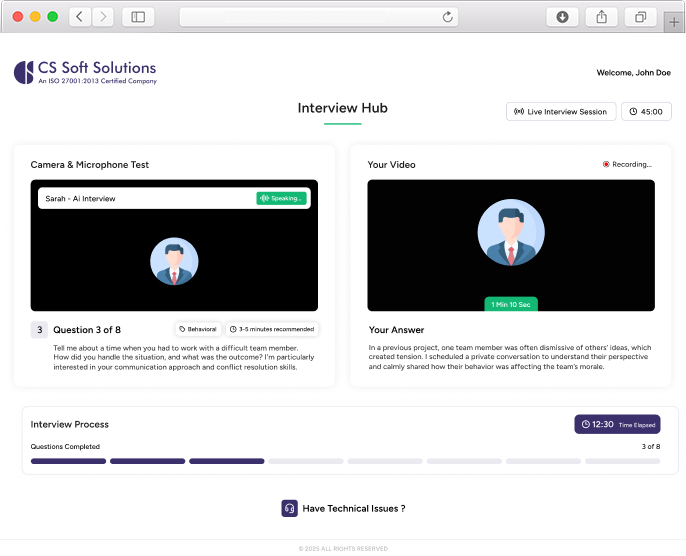The height and width of the screenshot is (556, 686).
Task: Click the fourth segment of progress bar
Action: click(306, 461)
